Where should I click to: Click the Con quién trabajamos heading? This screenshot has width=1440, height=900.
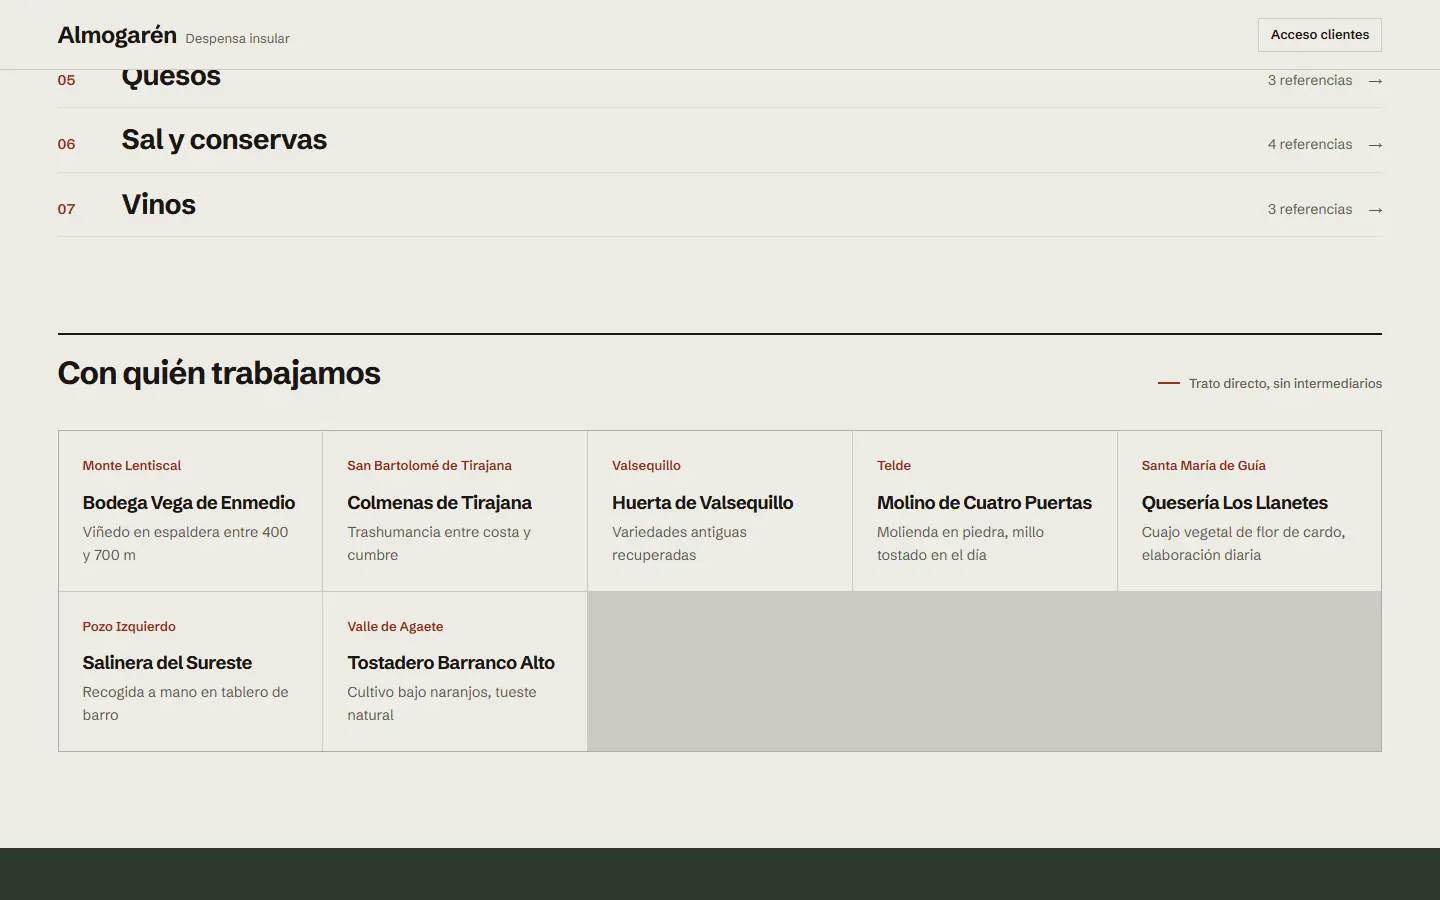219,373
